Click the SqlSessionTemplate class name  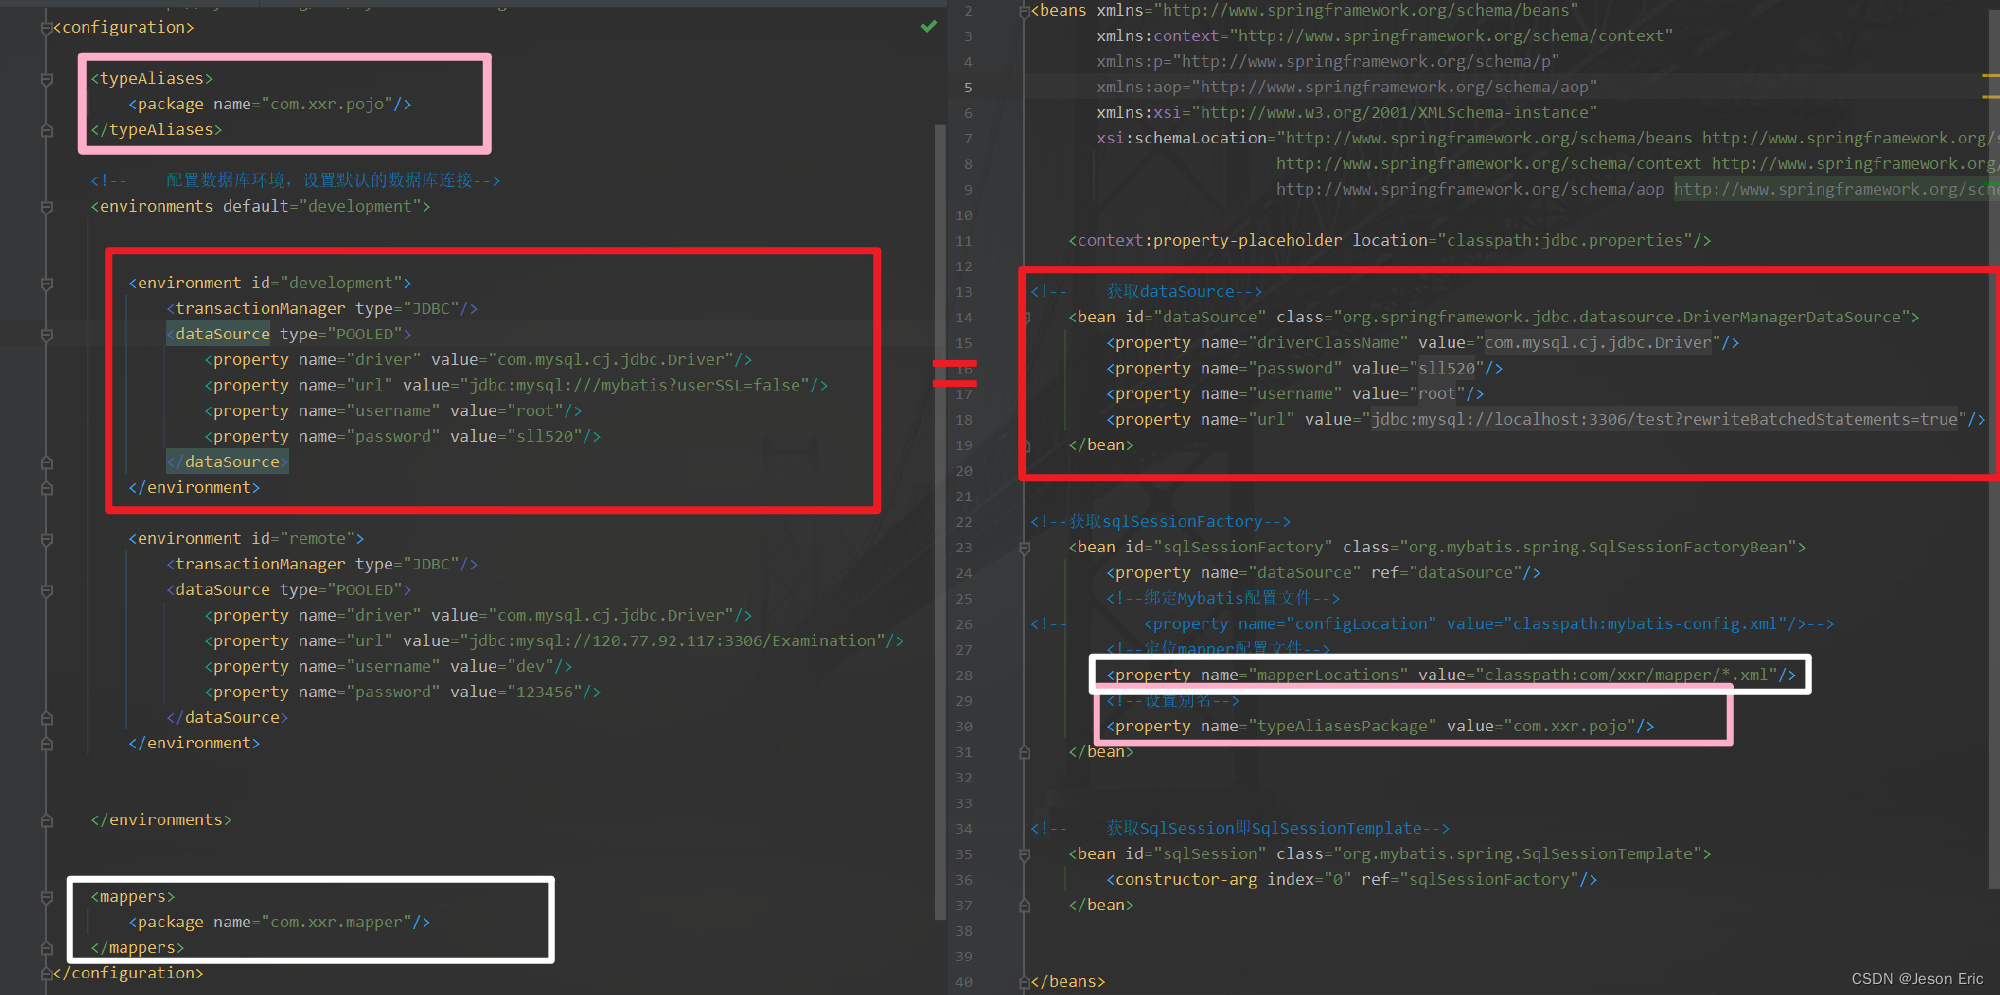pos(1518,854)
